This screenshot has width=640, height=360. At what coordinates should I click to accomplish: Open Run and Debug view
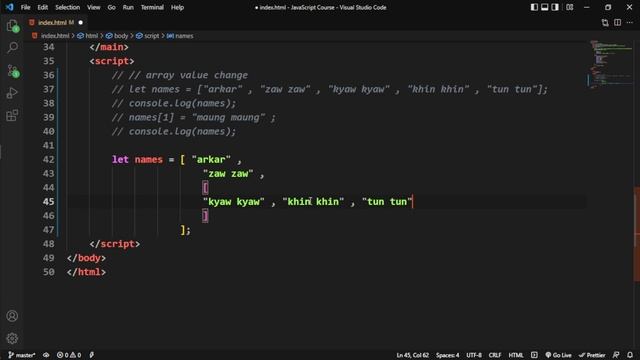12,93
